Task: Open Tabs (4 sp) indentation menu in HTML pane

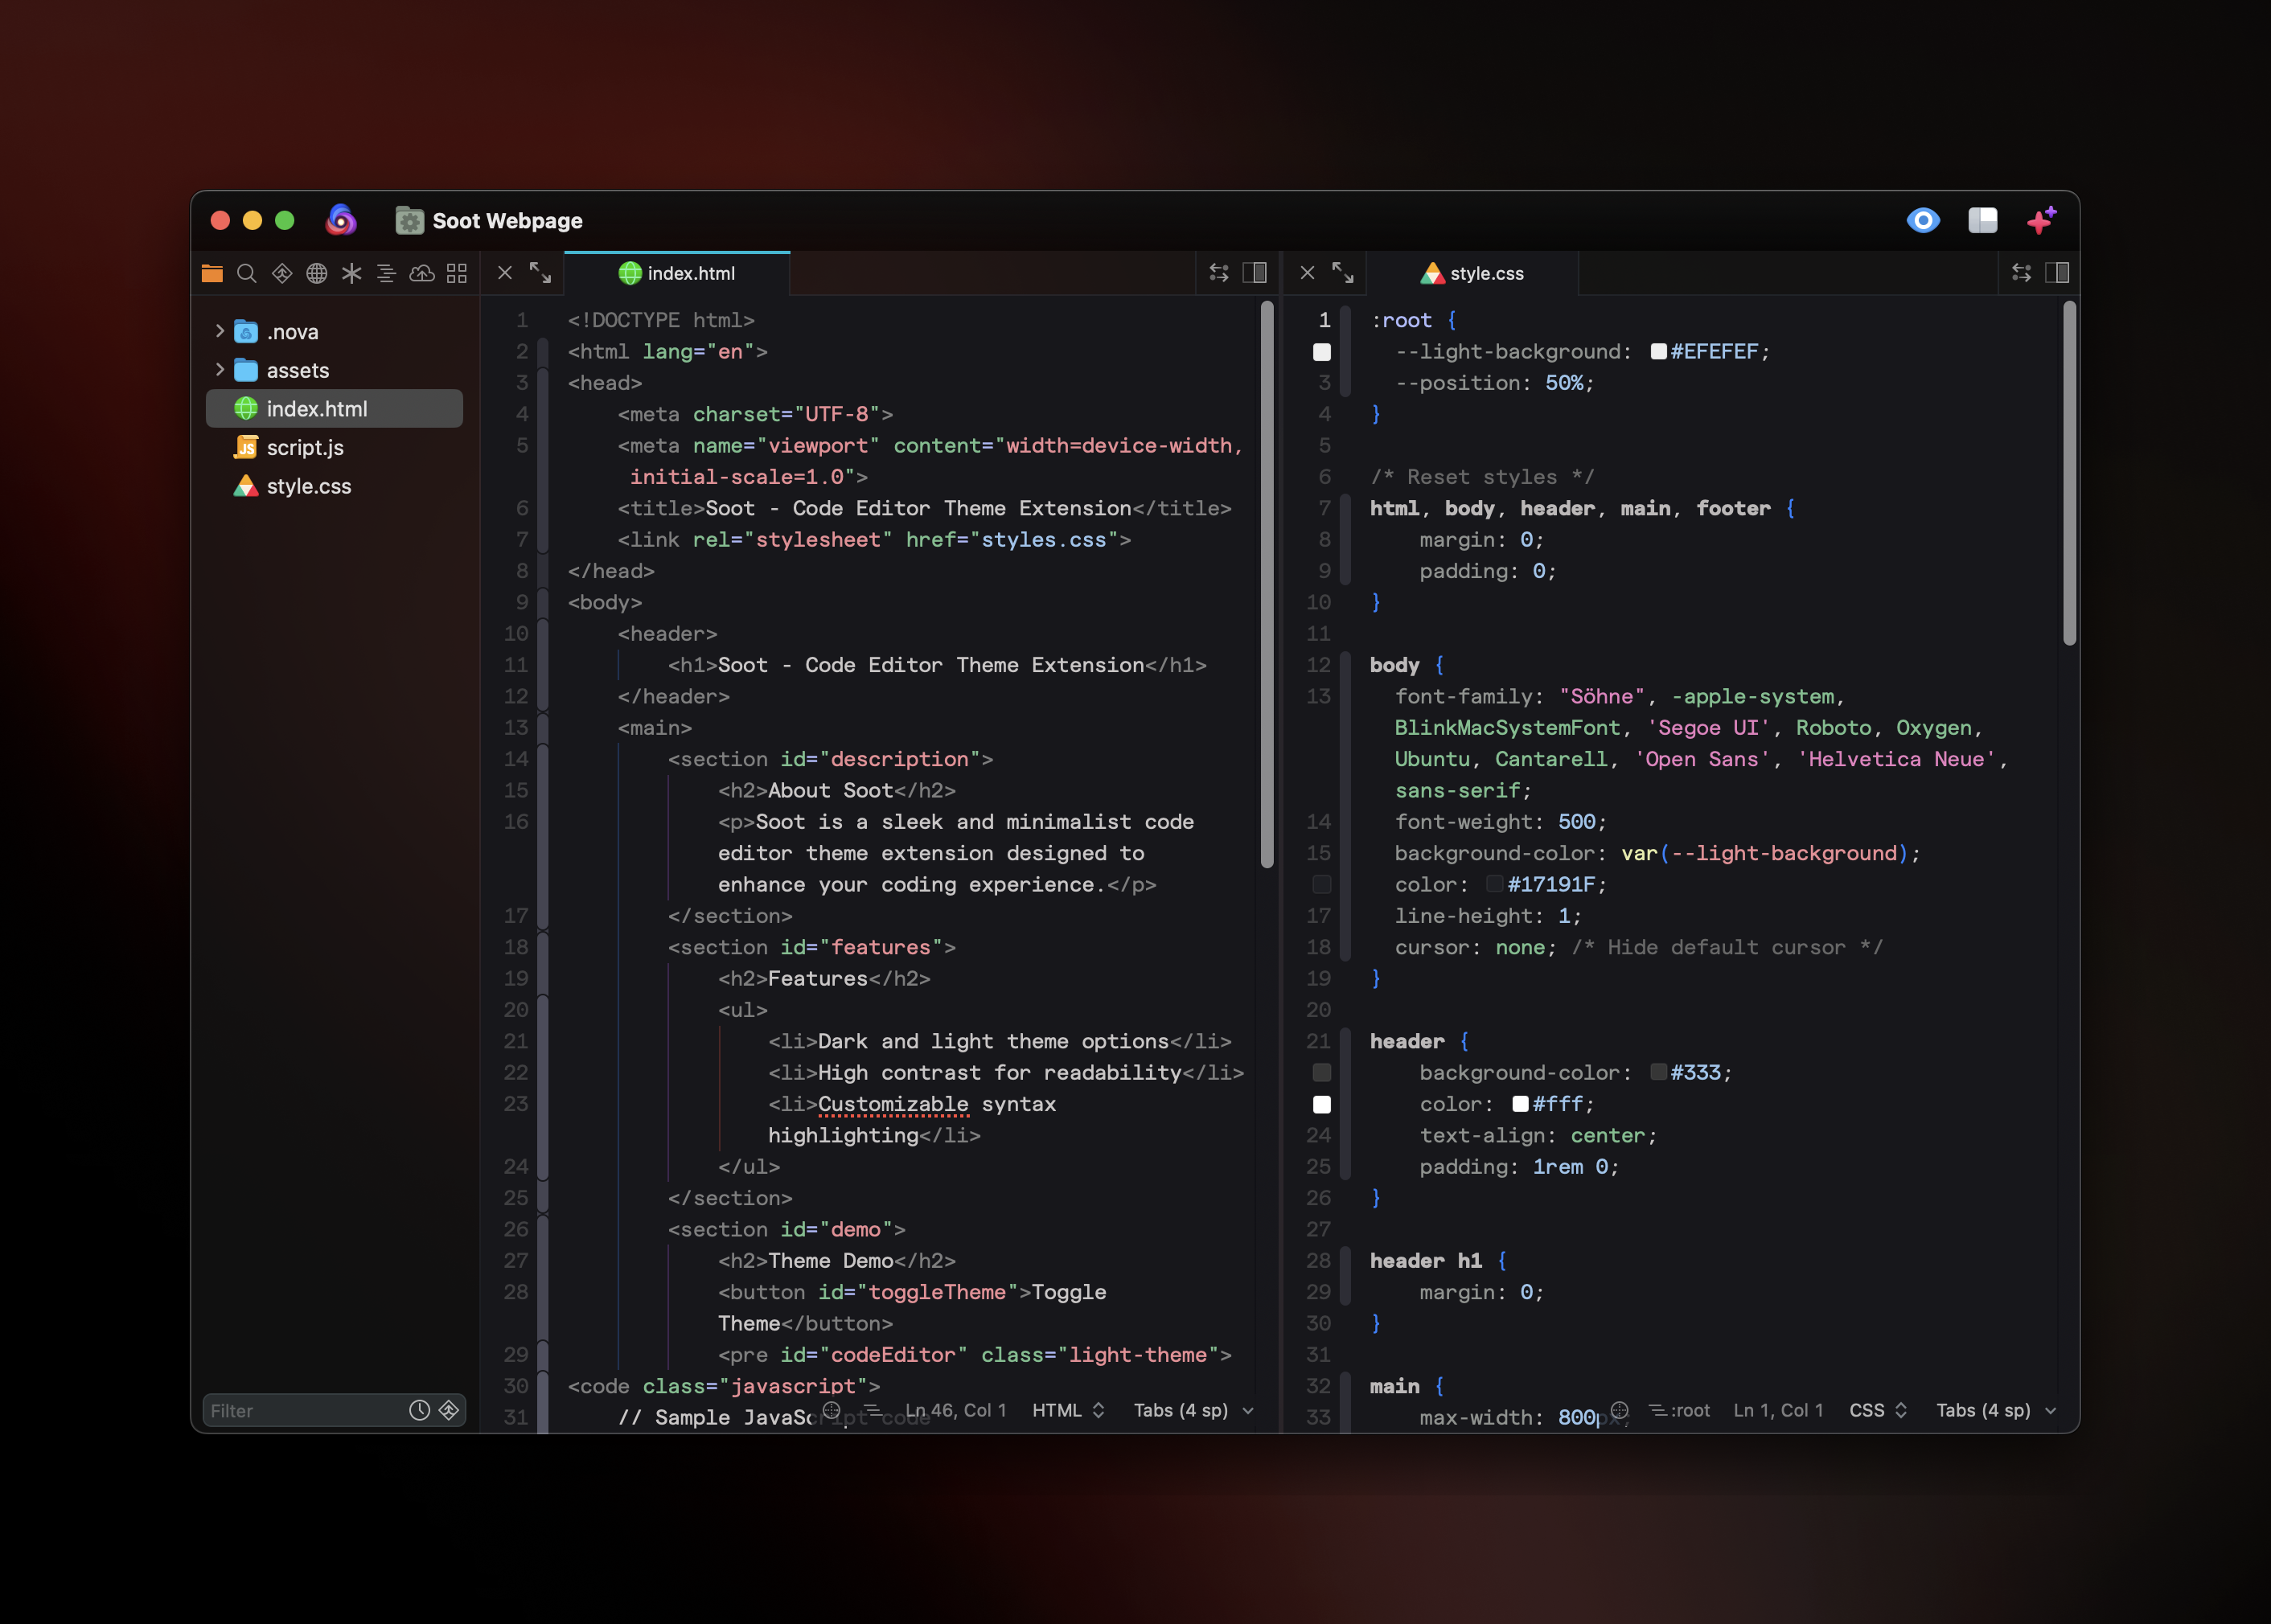Action: pos(1193,1410)
